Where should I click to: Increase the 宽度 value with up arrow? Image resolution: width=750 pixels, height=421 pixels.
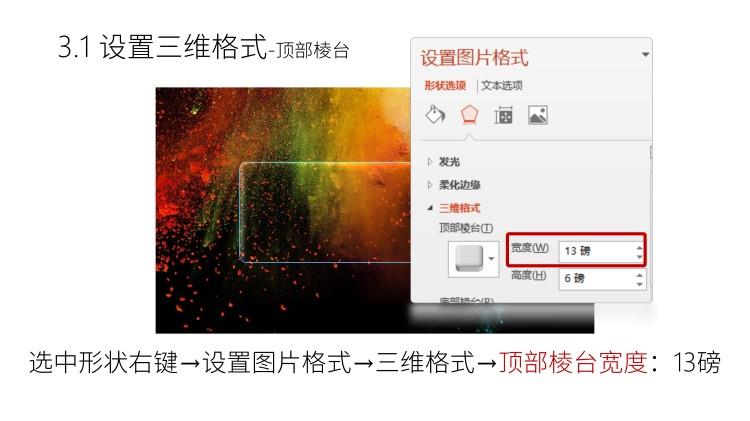click(640, 247)
